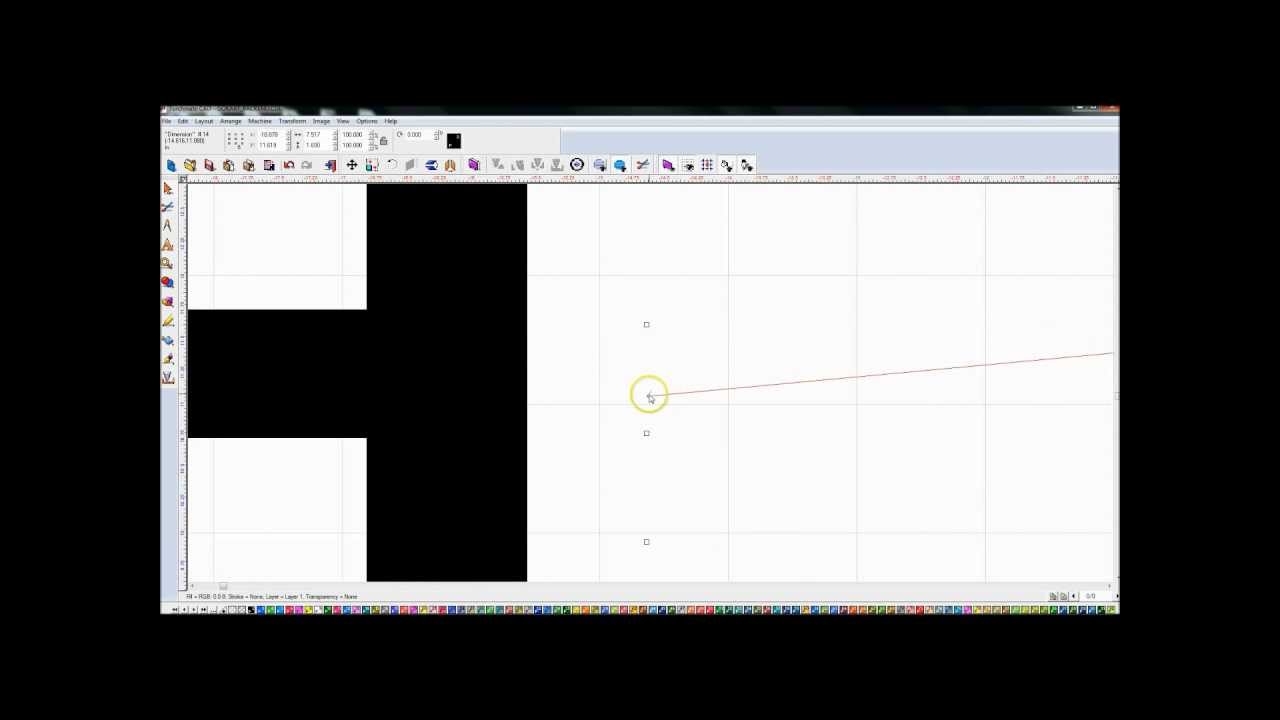Click the four-way move arrows icon
This screenshot has width=1280, height=720.
pyautogui.click(x=352, y=165)
